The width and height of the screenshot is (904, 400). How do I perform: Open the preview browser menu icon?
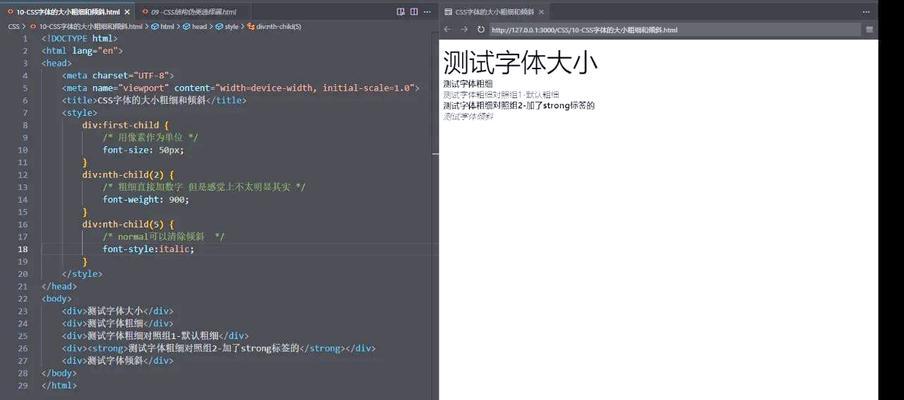click(x=869, y=29)
